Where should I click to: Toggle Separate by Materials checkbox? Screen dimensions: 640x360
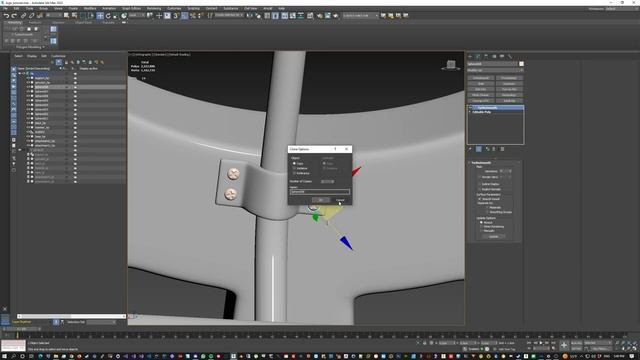487,207
